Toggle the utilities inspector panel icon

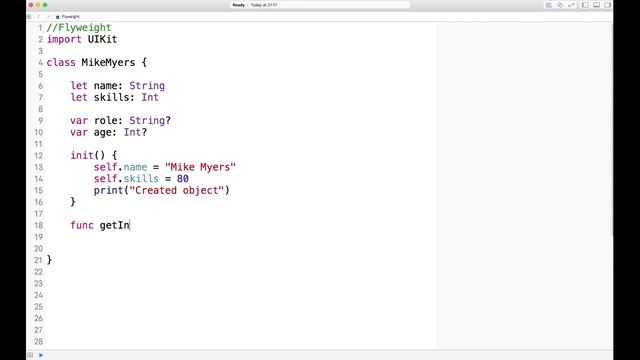pyautogui.click(x=607, y=5)
